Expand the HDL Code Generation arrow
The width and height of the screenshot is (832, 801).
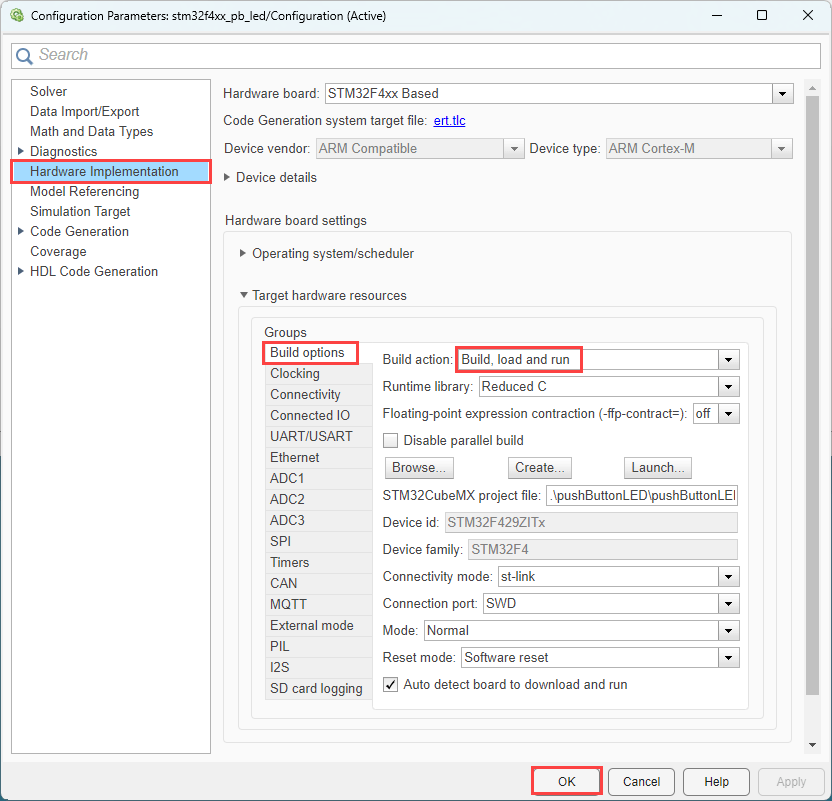tap(21, 271)
